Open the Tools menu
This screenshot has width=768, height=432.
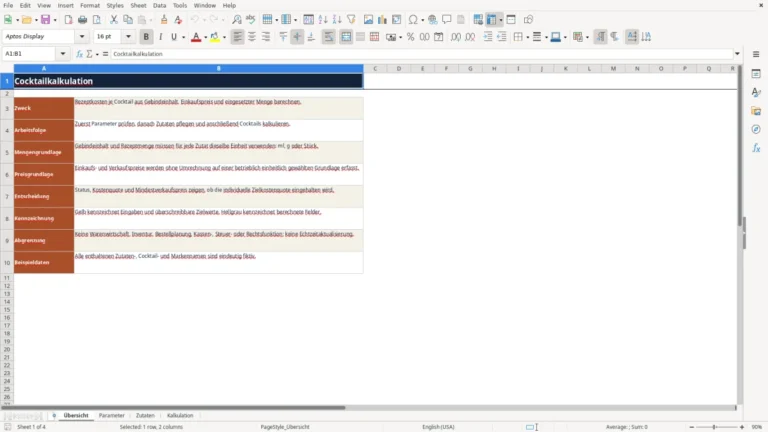pos(180,5)
